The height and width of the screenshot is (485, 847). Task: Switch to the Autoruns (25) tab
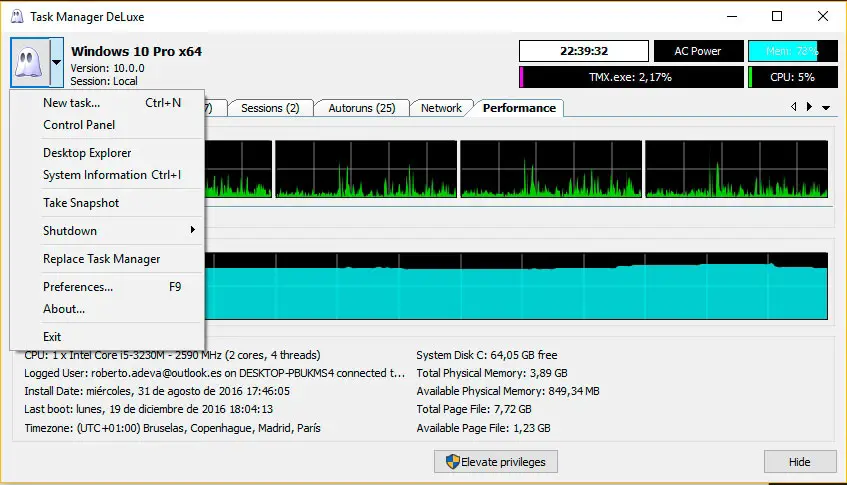[361, 108]
